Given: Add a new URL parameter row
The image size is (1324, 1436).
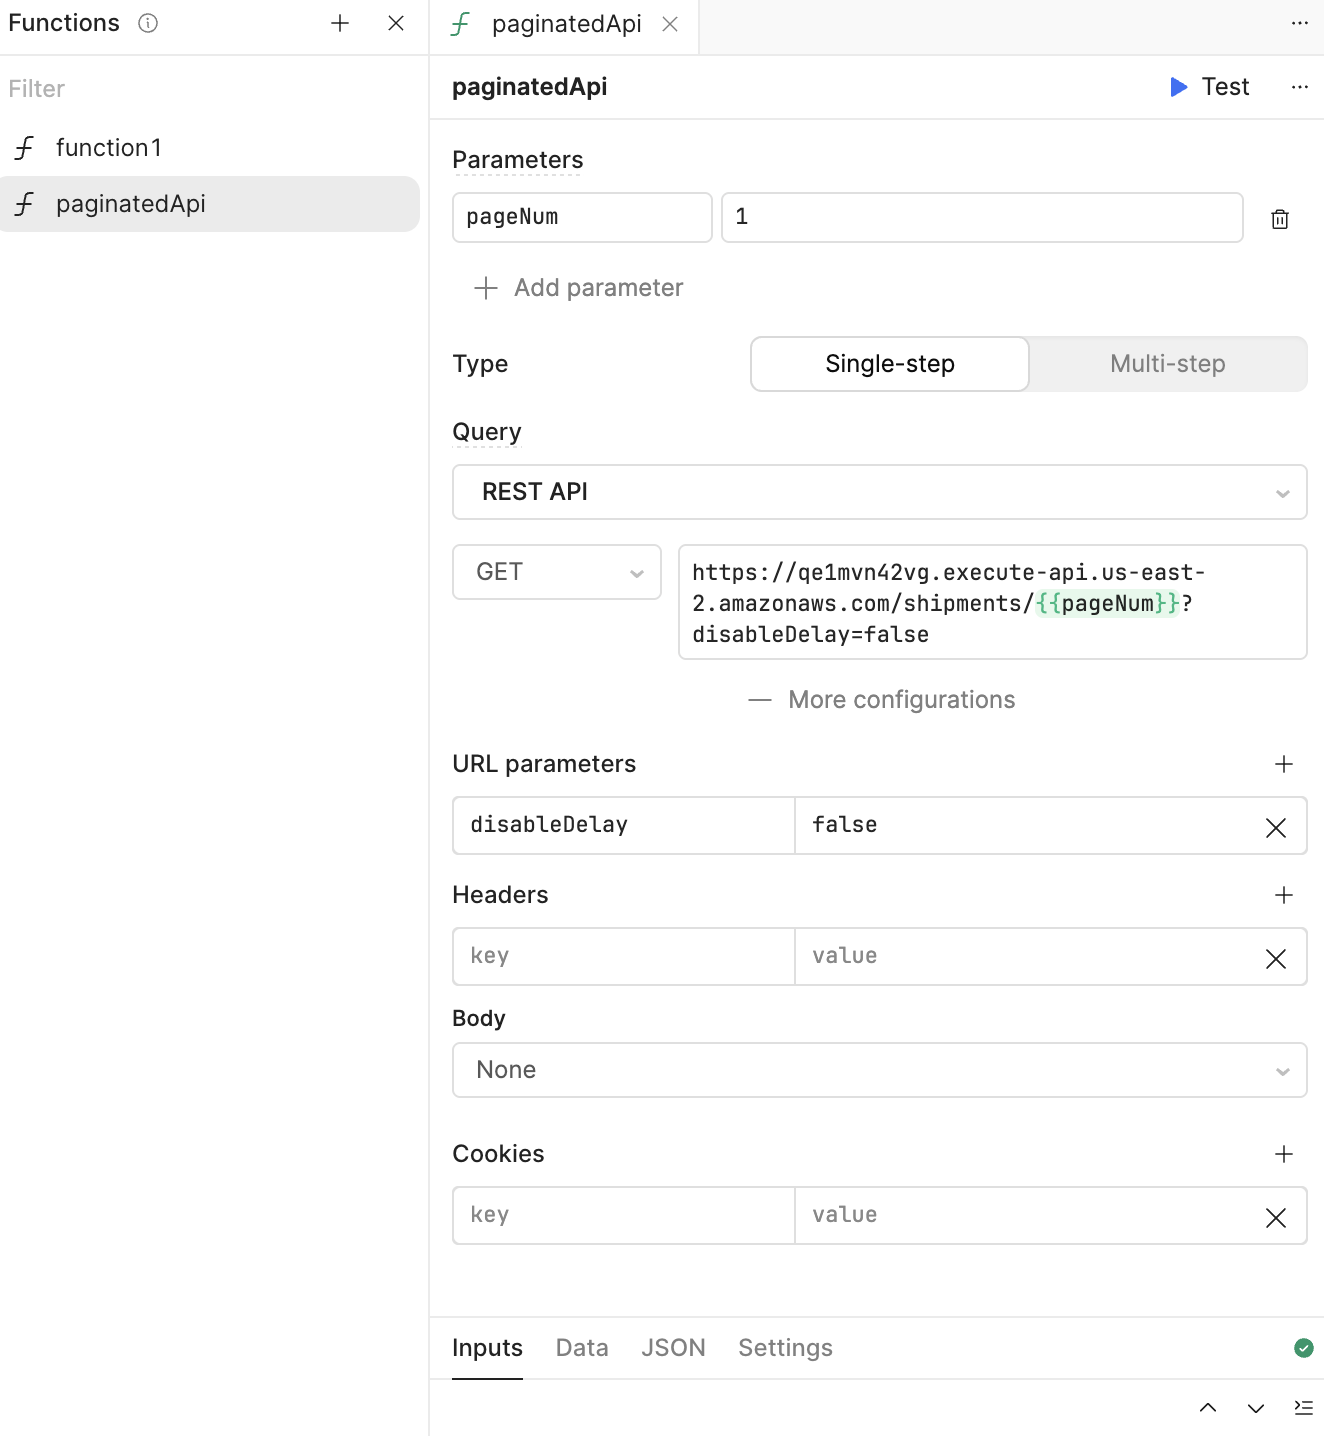Looking at the screenshot, I should point(1284,764).
